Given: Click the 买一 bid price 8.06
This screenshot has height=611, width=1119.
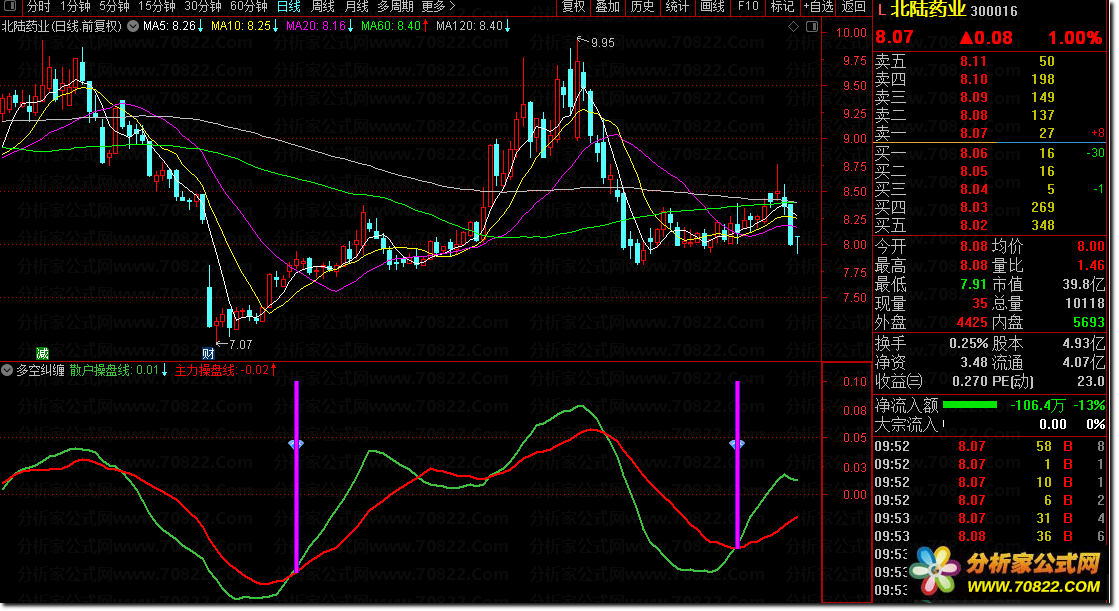Looking at the screenshot, I should click(x=973, y=153).
